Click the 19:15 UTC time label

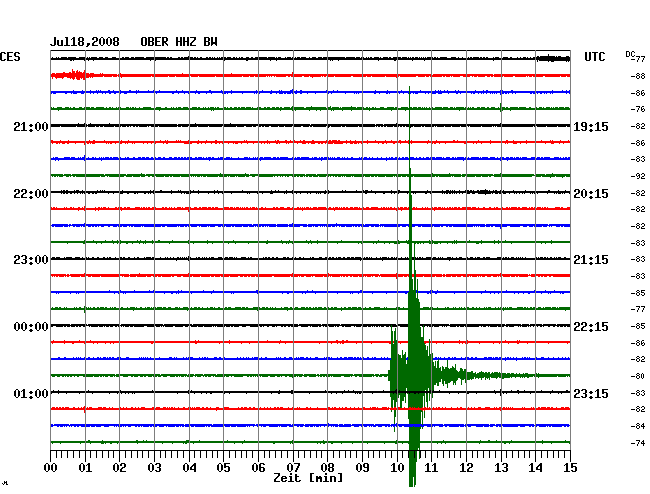click(x=591, y=127)
